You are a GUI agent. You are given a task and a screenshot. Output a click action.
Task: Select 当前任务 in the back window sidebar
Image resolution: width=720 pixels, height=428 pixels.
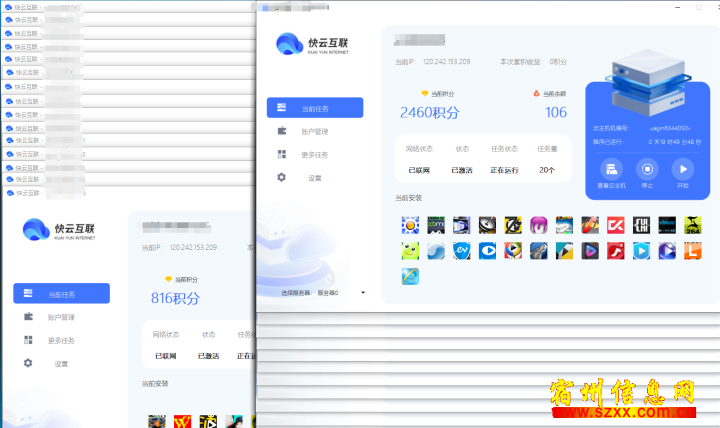pos(62,293)
